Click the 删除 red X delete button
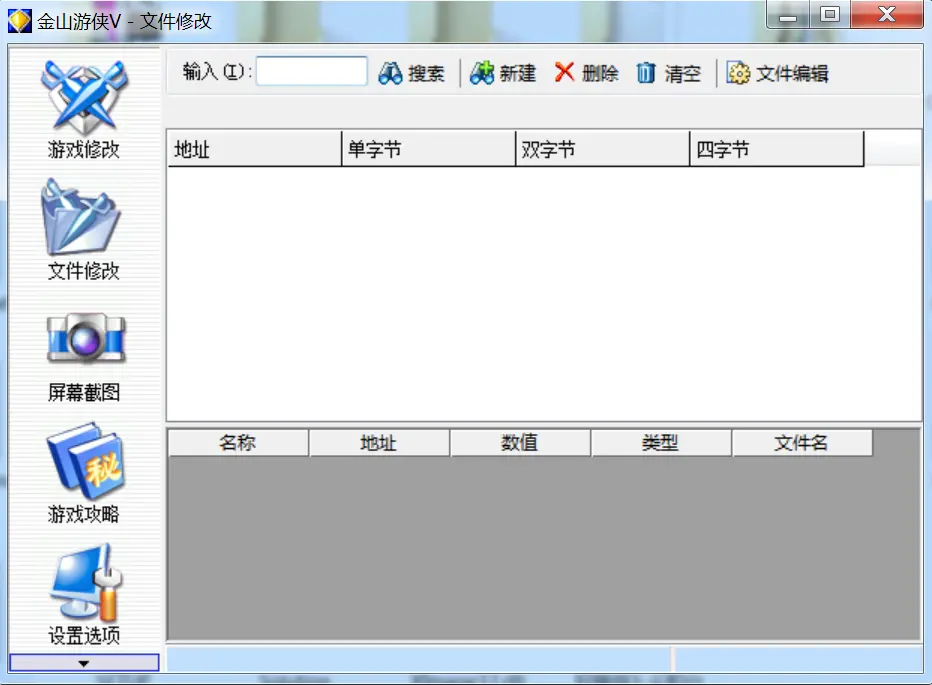 [587, 73]
